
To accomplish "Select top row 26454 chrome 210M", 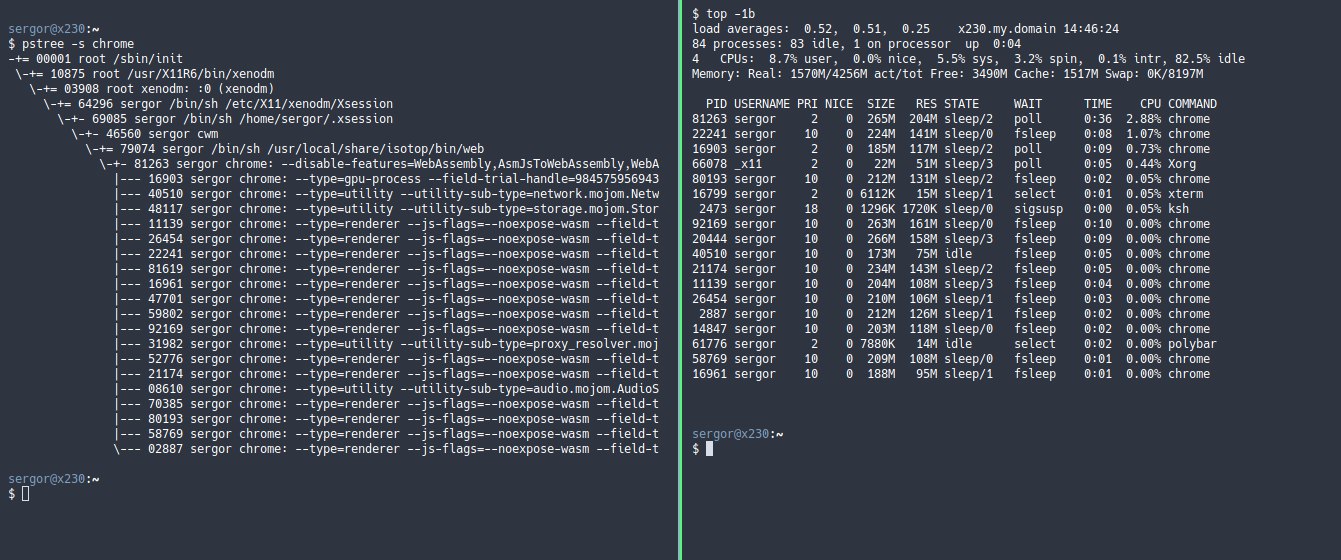I will [951, 299].
